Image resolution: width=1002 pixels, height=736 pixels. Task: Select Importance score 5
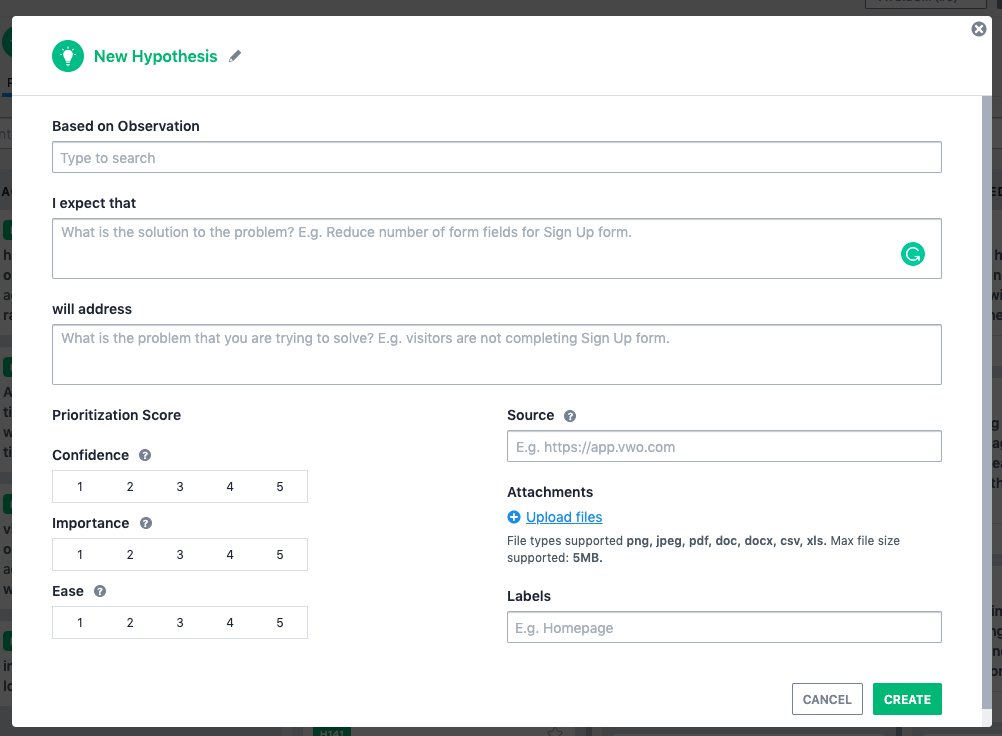[279, 554]
